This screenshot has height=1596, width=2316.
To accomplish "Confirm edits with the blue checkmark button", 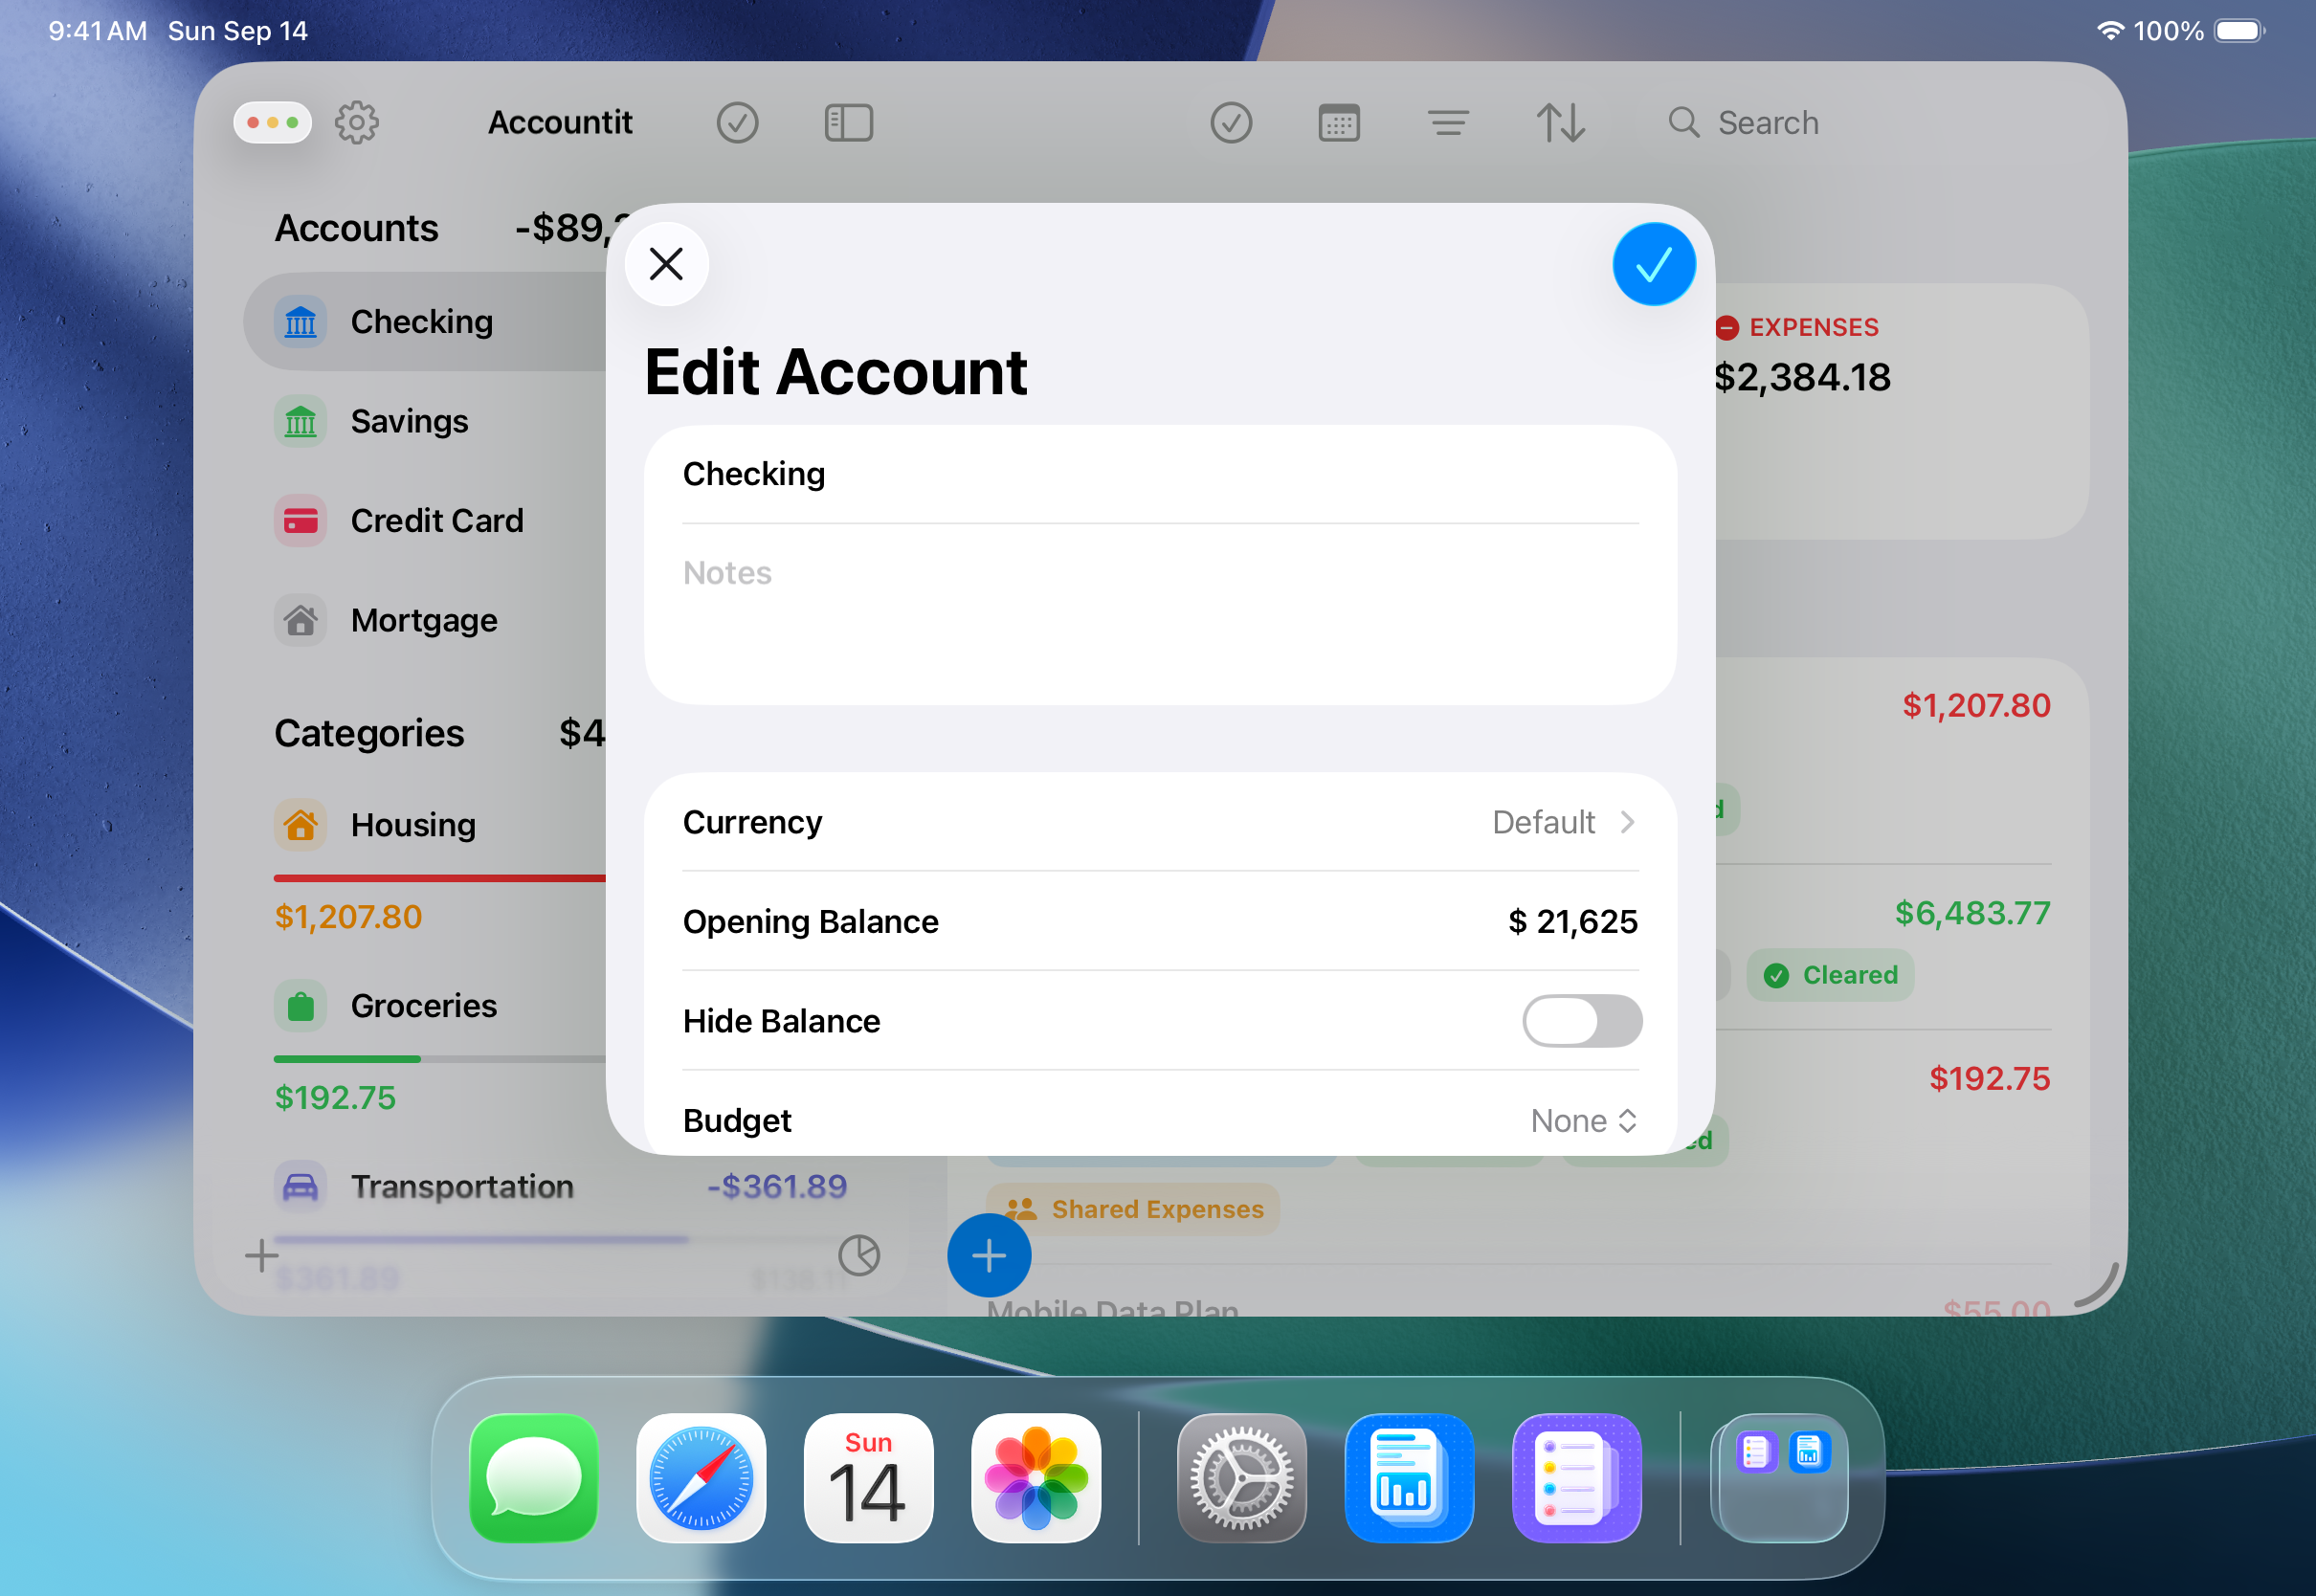I will [x=1653, y=264].
